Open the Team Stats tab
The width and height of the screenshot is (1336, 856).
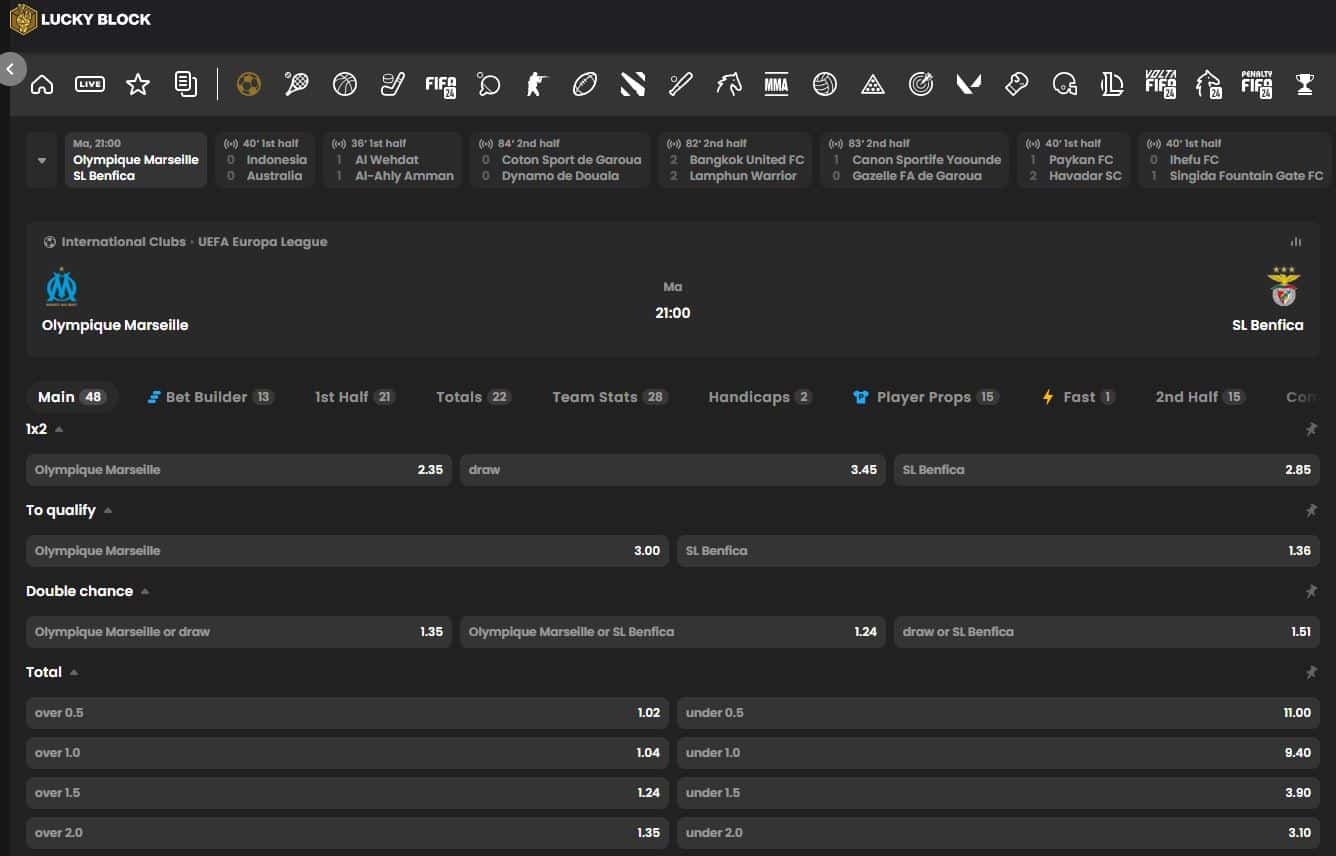pyautogui.click(x=610, y=397)
